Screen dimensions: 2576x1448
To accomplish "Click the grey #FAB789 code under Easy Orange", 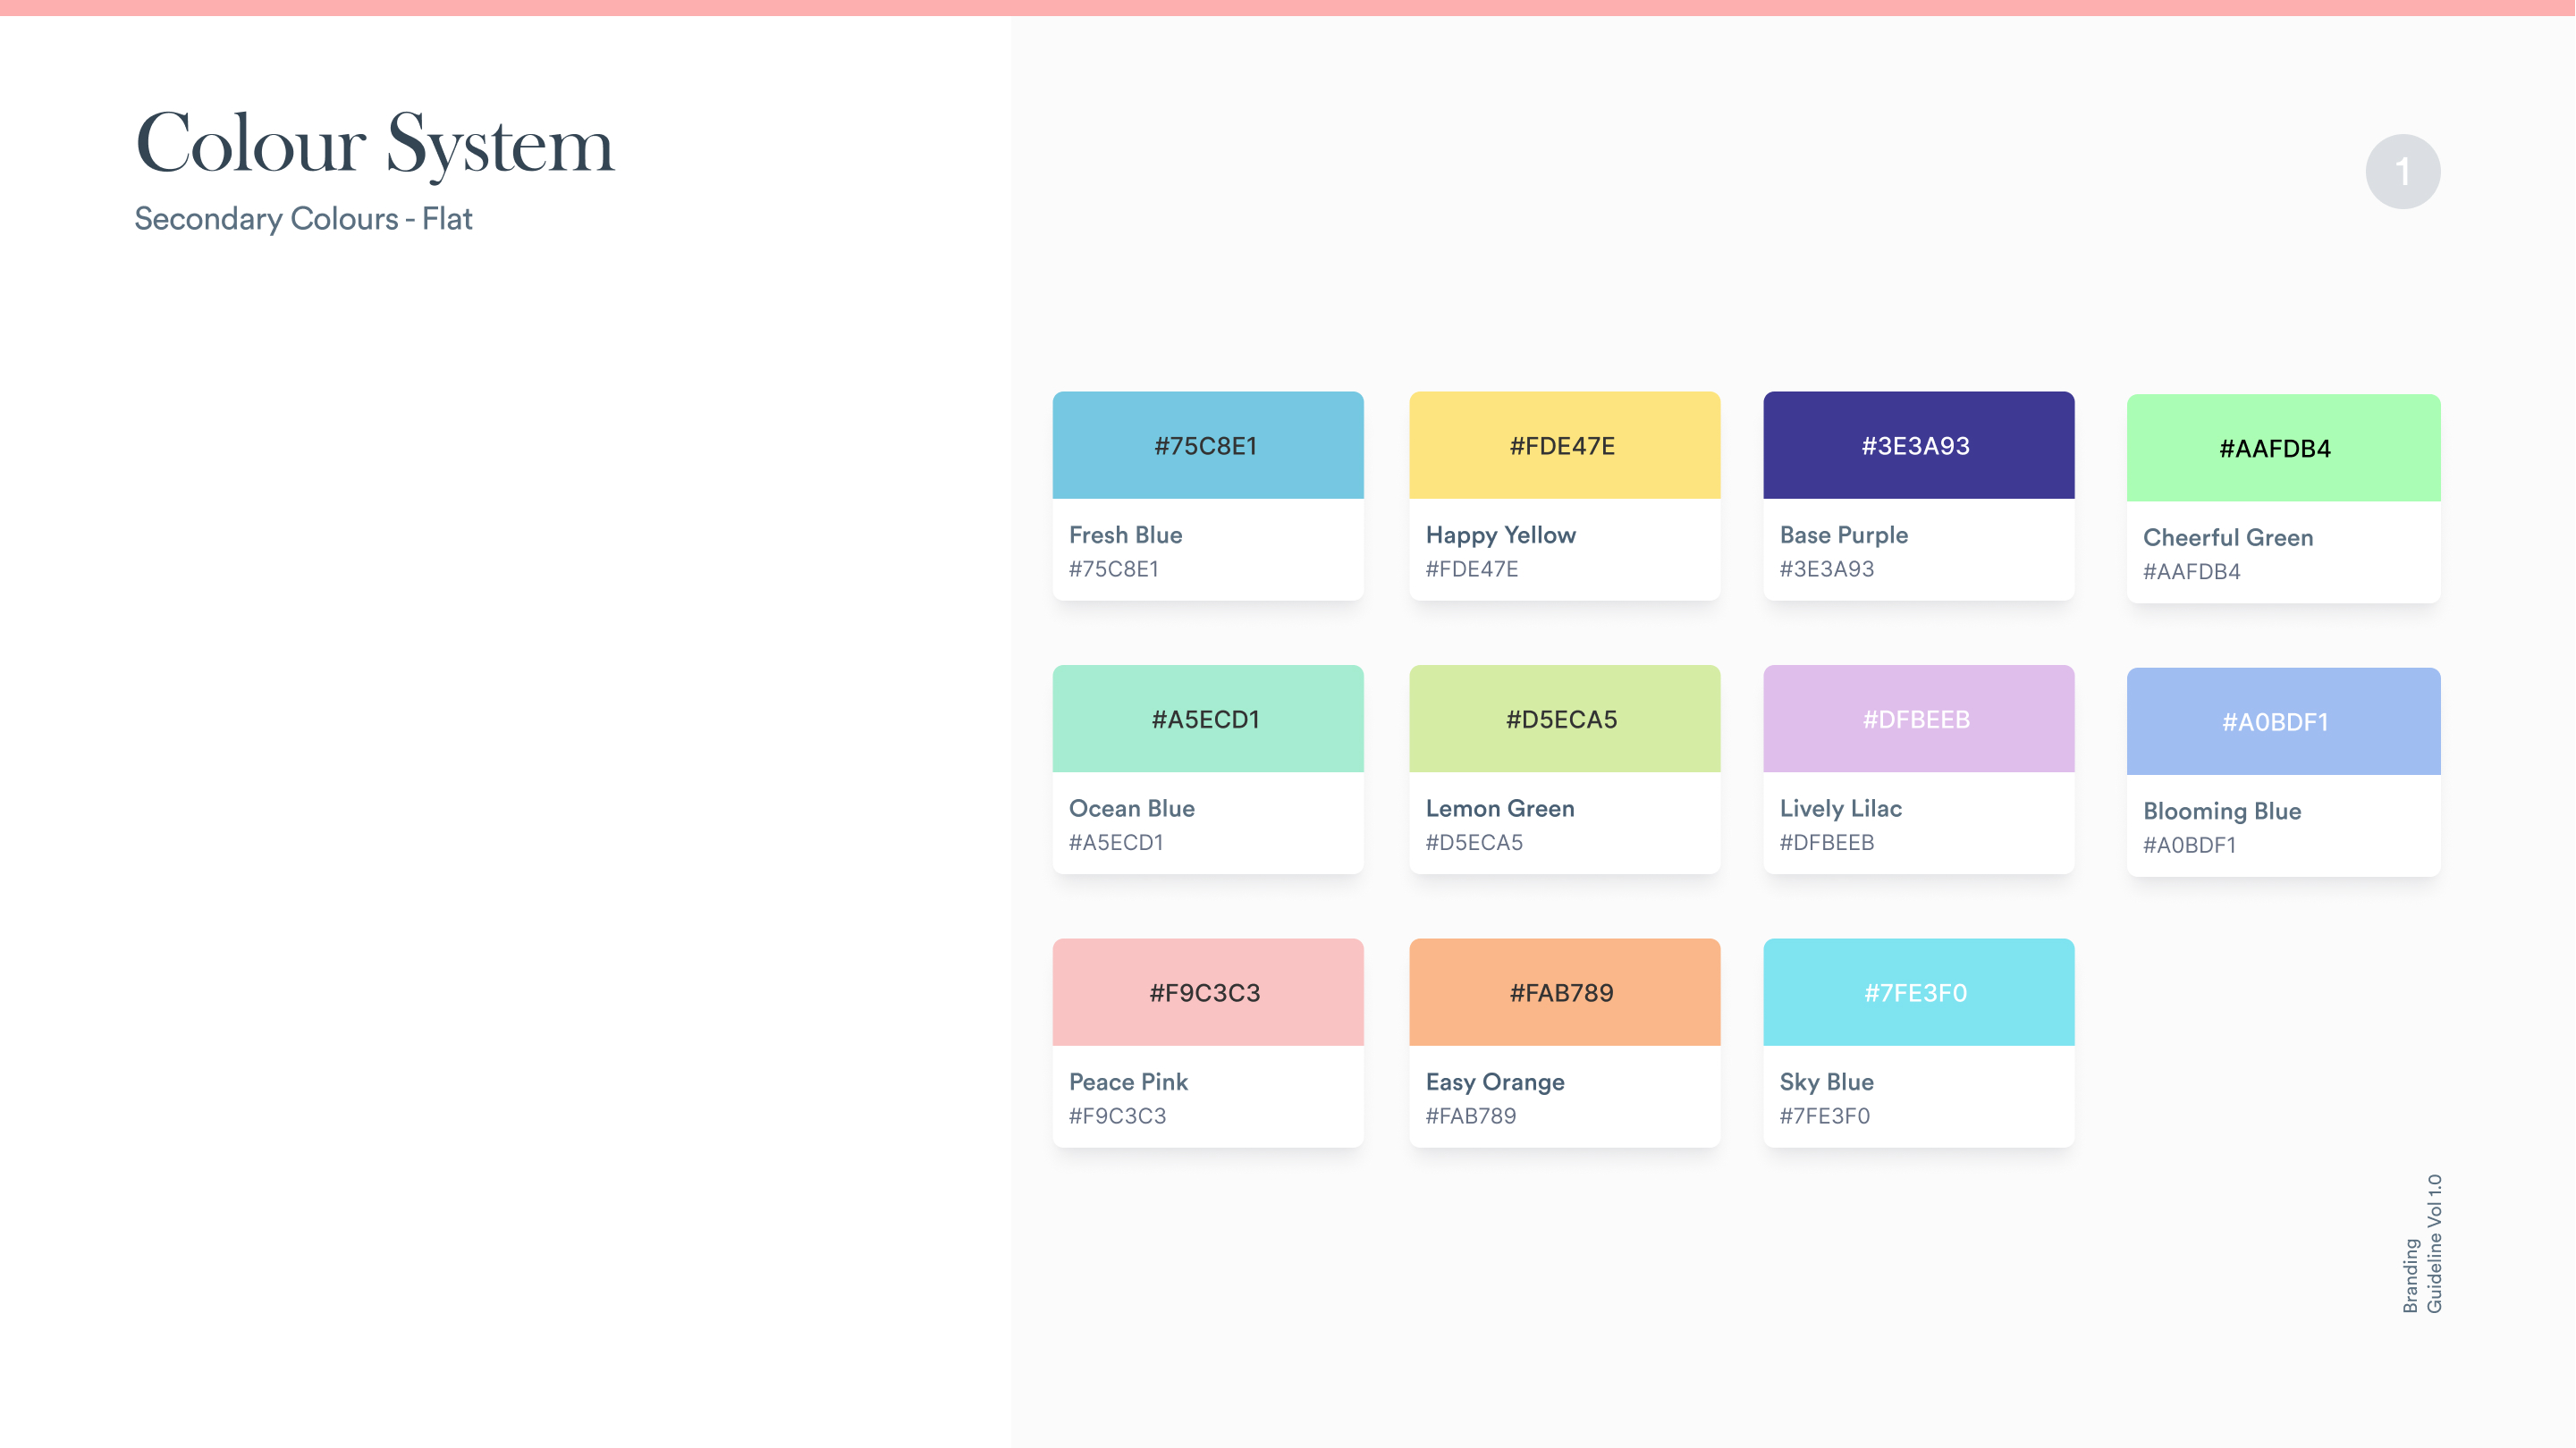I will coord(1471,1116).
